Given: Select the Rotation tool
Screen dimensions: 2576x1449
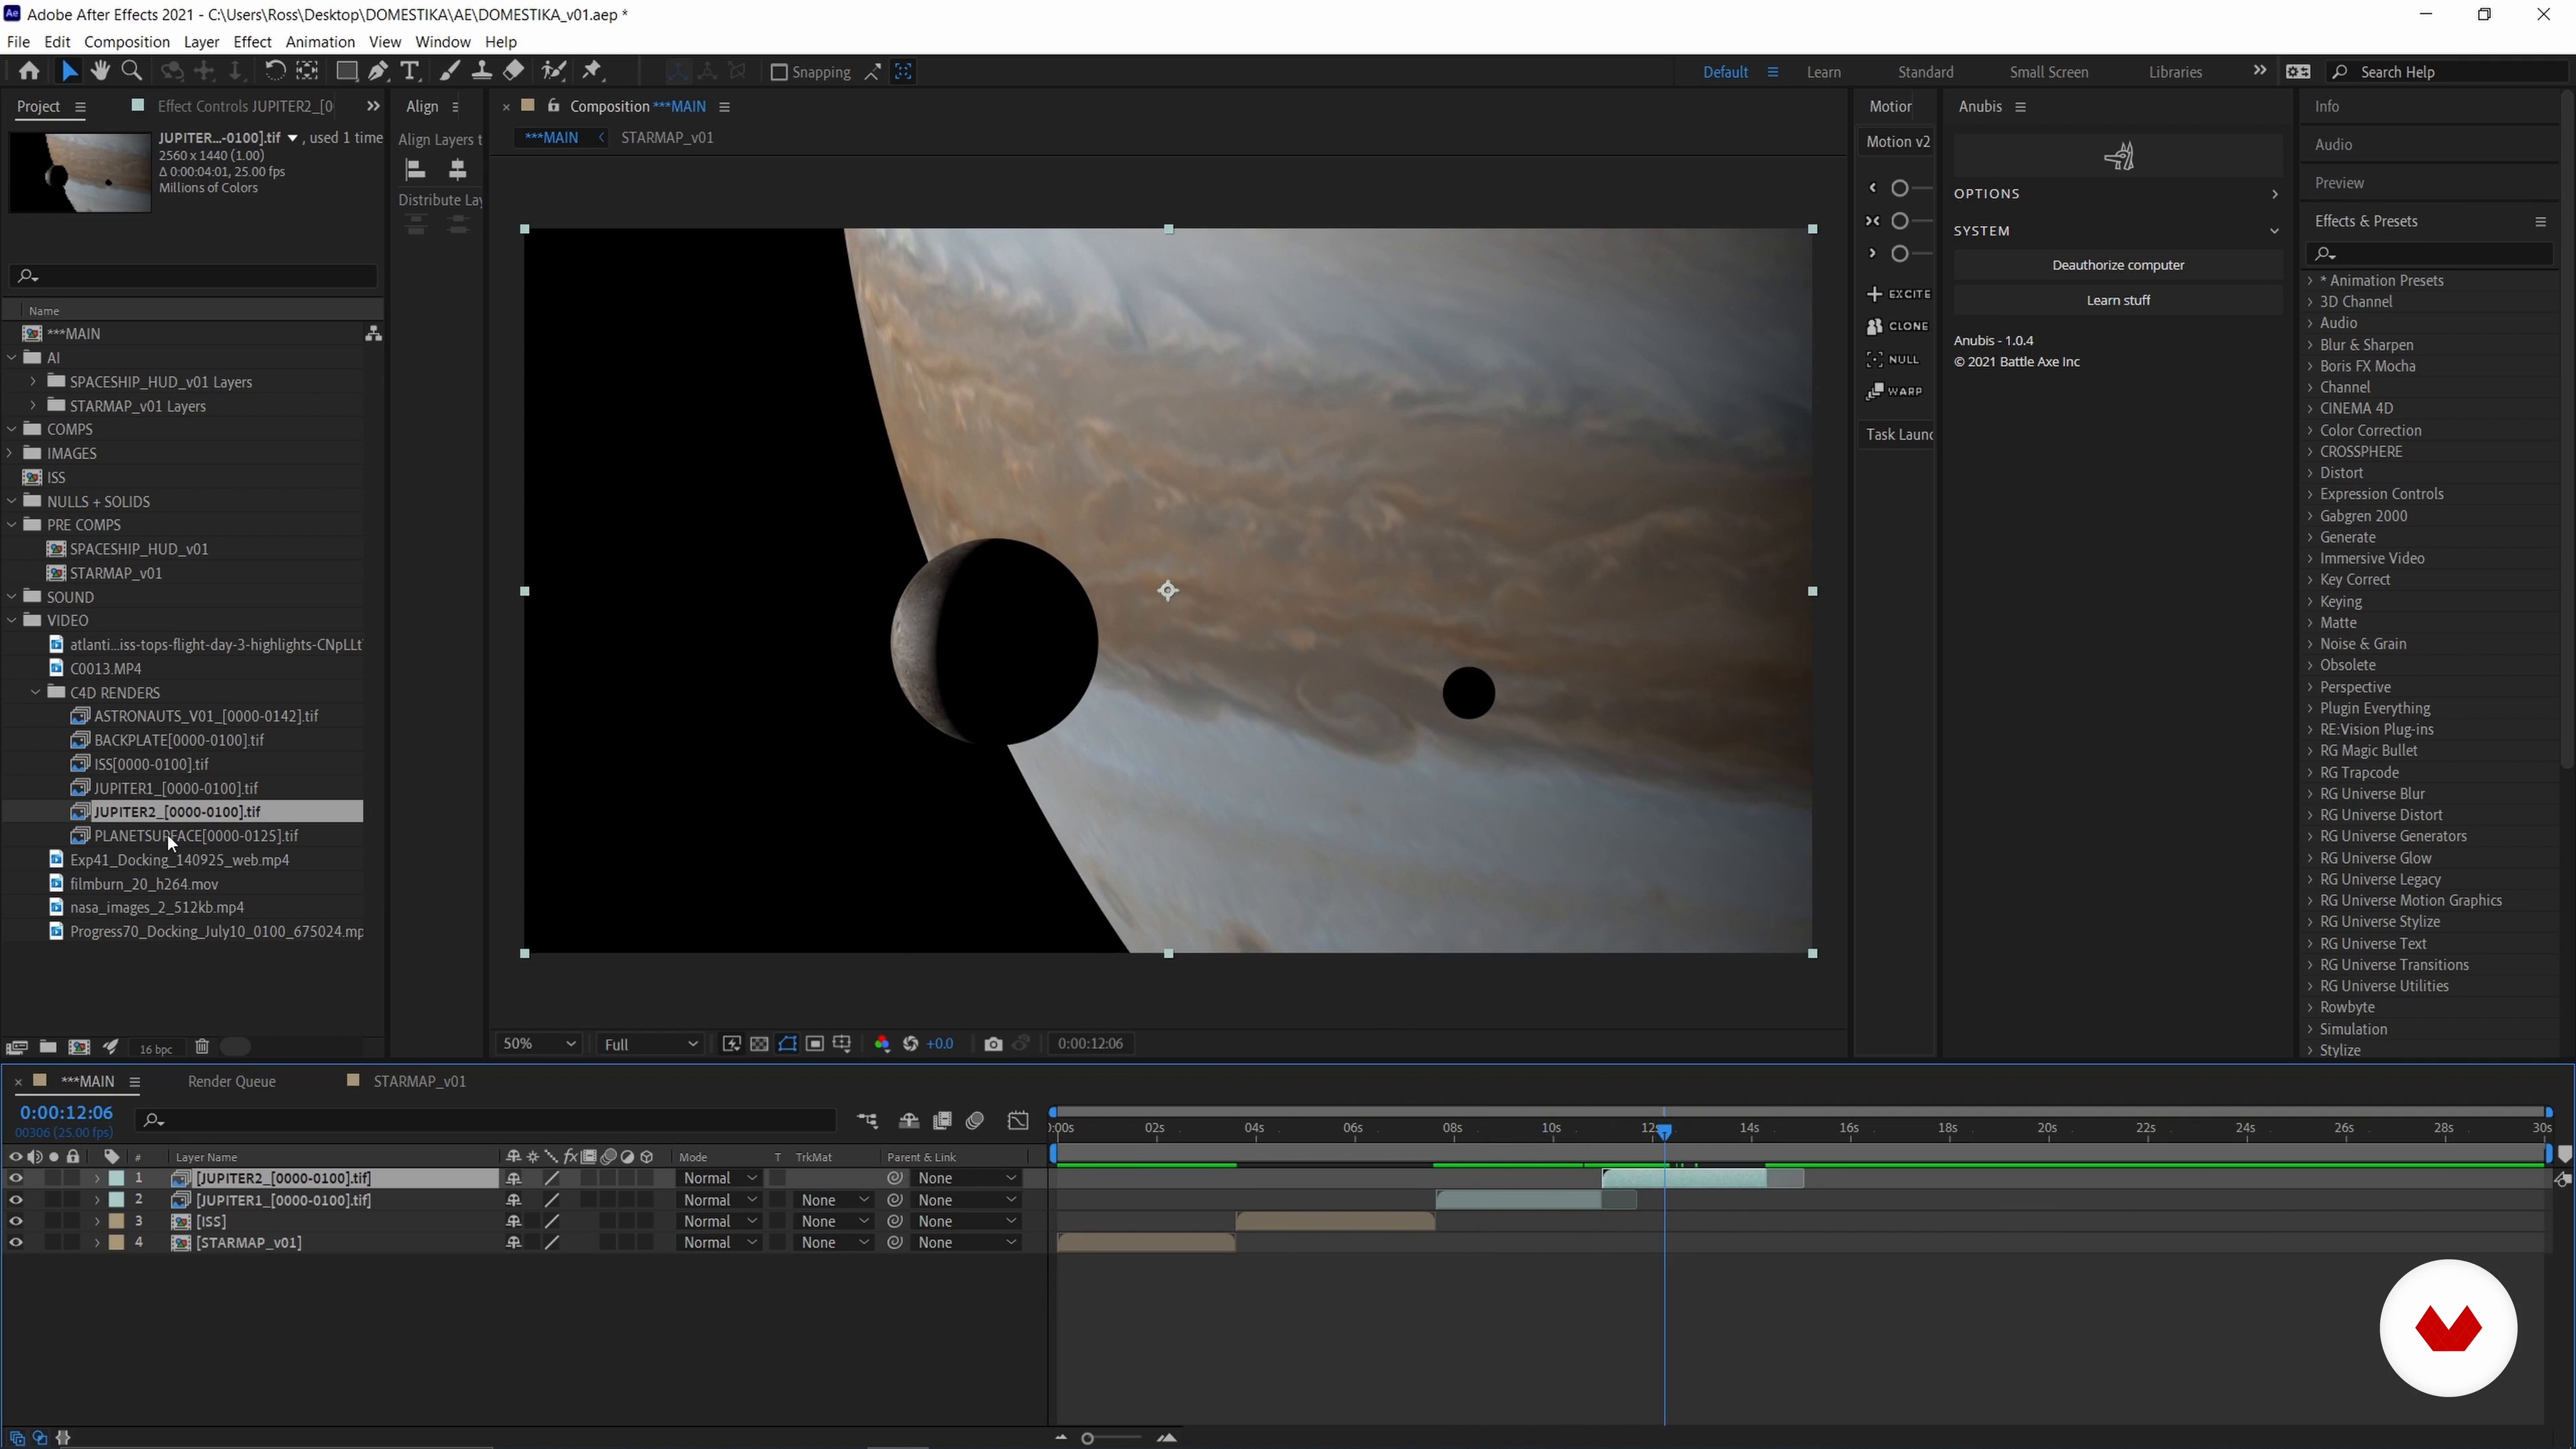Looking at the screenshot, I should point(274,71).
